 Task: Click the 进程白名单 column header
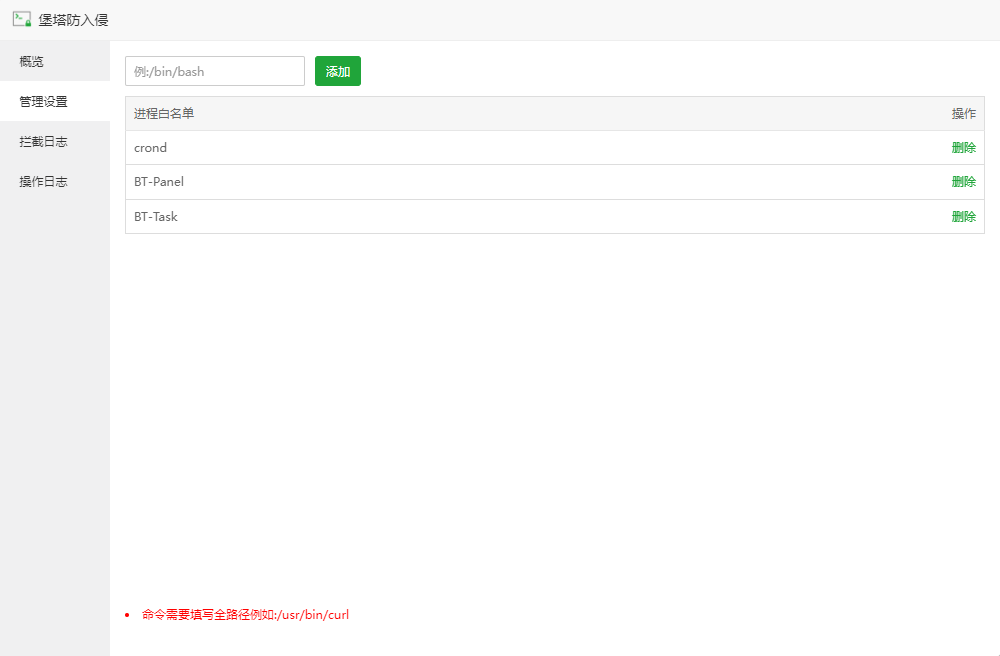tap(164, 114)
